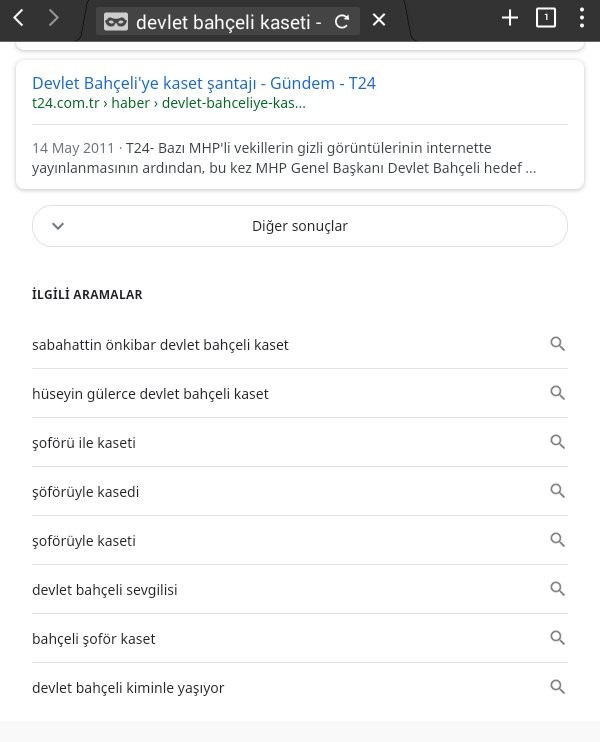The width and height of the screenshot is (600, 742).
Task: Expand 'Diğer sonuçlar' more results
Action: coord(300,226)
